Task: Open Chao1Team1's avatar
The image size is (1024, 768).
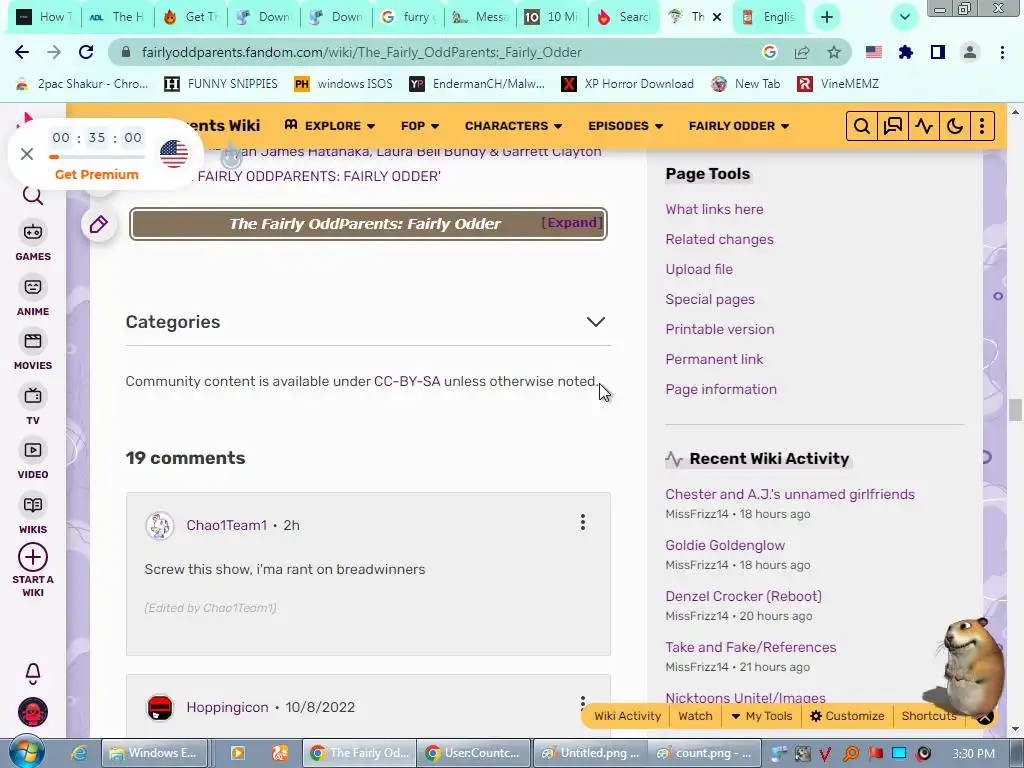Action: pyautogui.click(x=159, y=526)
